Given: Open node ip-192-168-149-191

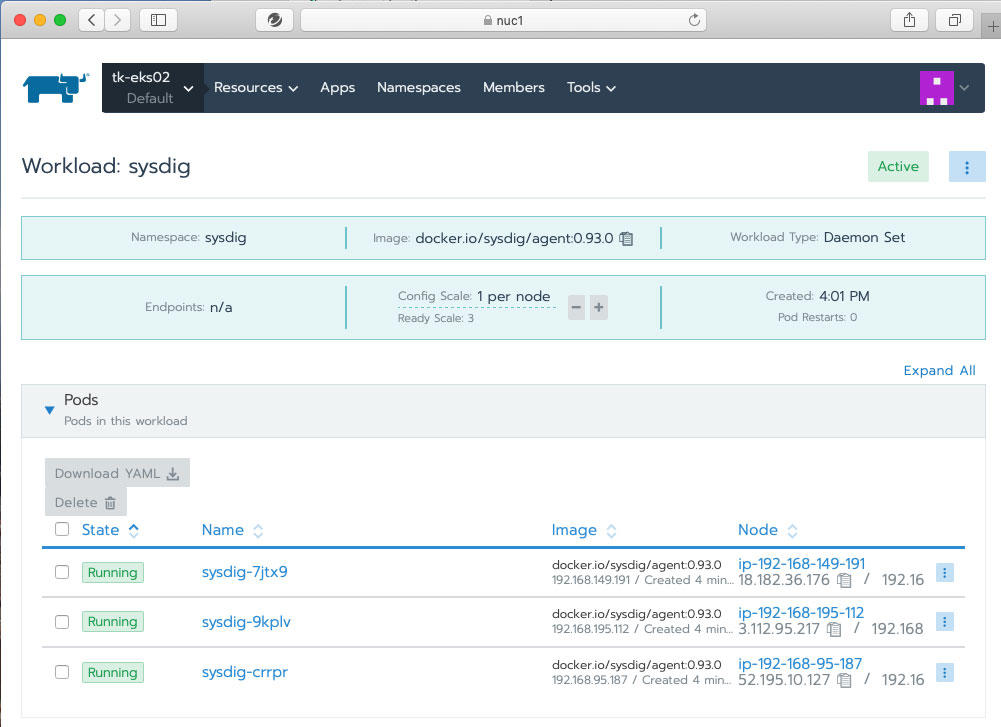Looking at the screenshot, I should tap(801, 564).
